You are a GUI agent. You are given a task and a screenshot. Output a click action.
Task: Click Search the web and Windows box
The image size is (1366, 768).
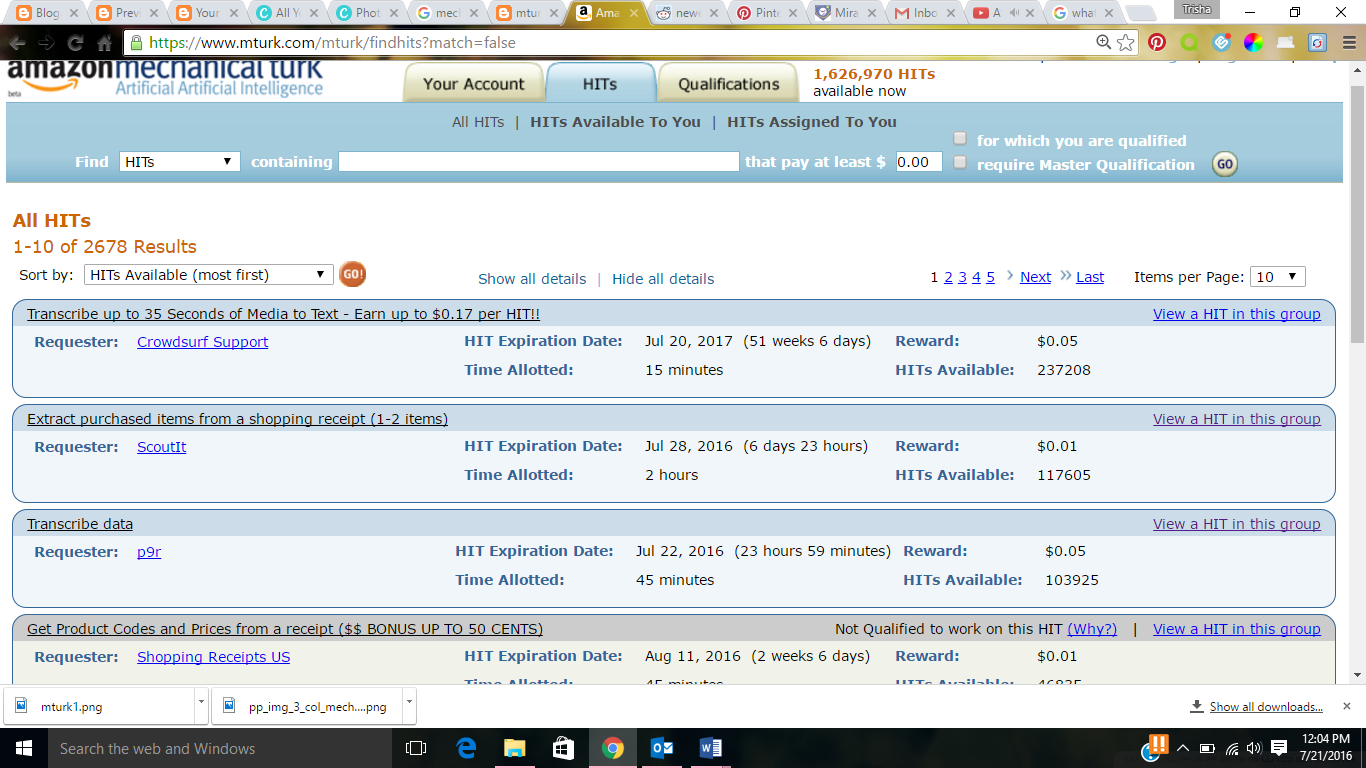220,748
